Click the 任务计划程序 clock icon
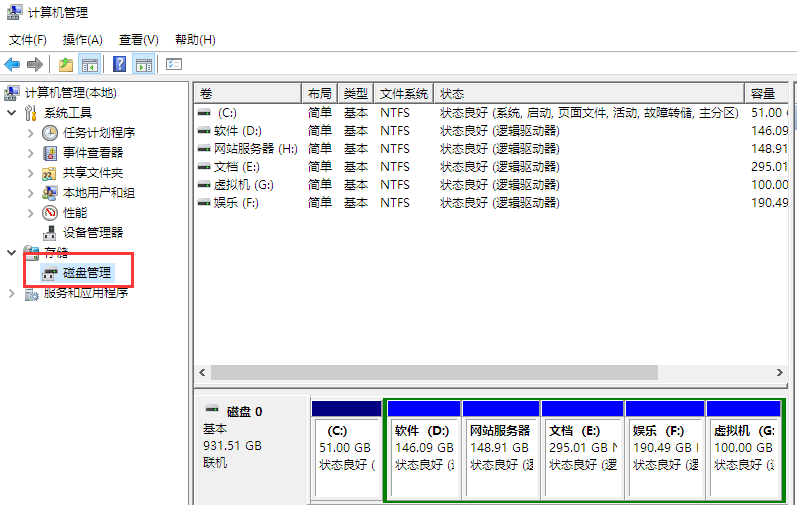The width and height of the screenshot is (797, 505). tap(50, 133)
